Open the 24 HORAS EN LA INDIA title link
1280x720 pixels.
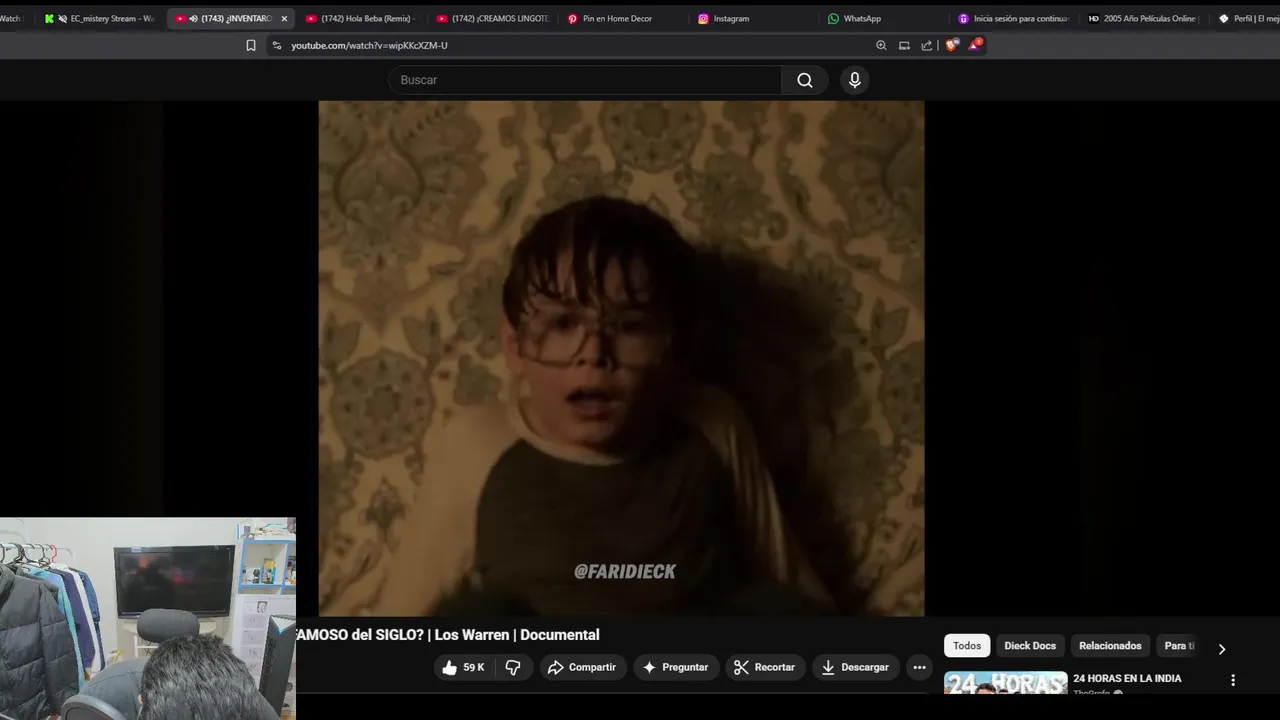tap(1127, 678)
